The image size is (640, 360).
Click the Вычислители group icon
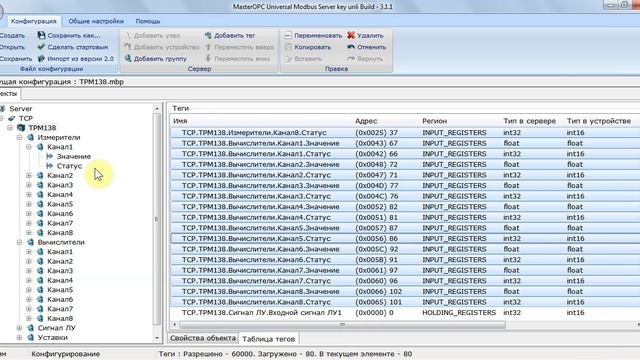tap(31, 242)
